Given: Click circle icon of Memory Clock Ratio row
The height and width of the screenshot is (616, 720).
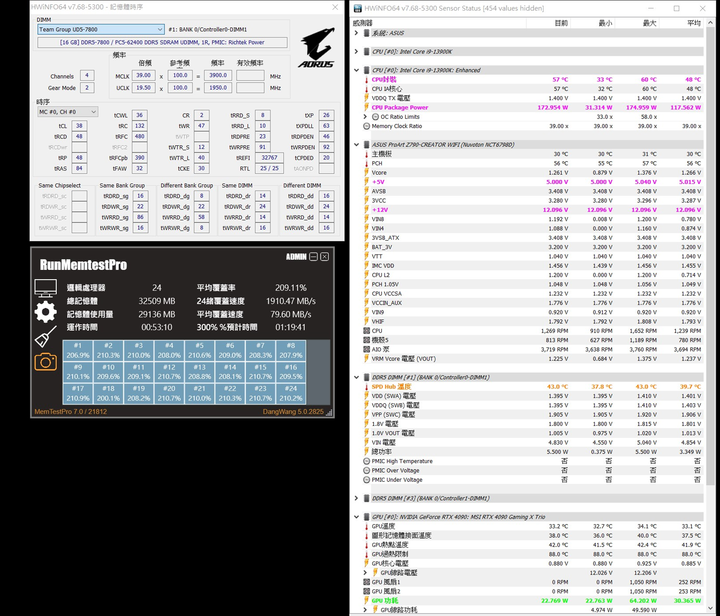Looking at the screenshot, I should (x=366, y=126).
